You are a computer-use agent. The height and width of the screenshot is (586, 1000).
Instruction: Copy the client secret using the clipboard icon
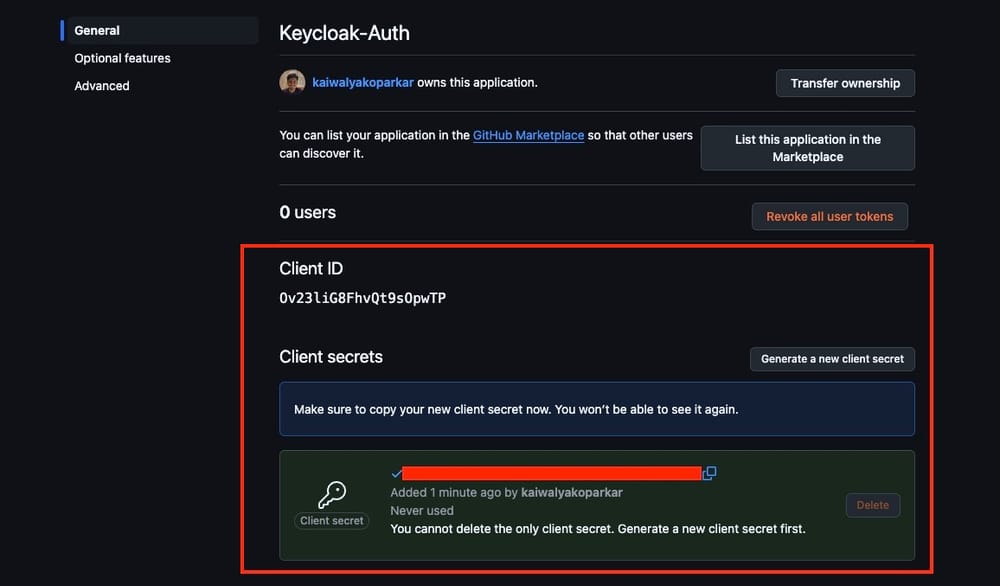point(710,471)
